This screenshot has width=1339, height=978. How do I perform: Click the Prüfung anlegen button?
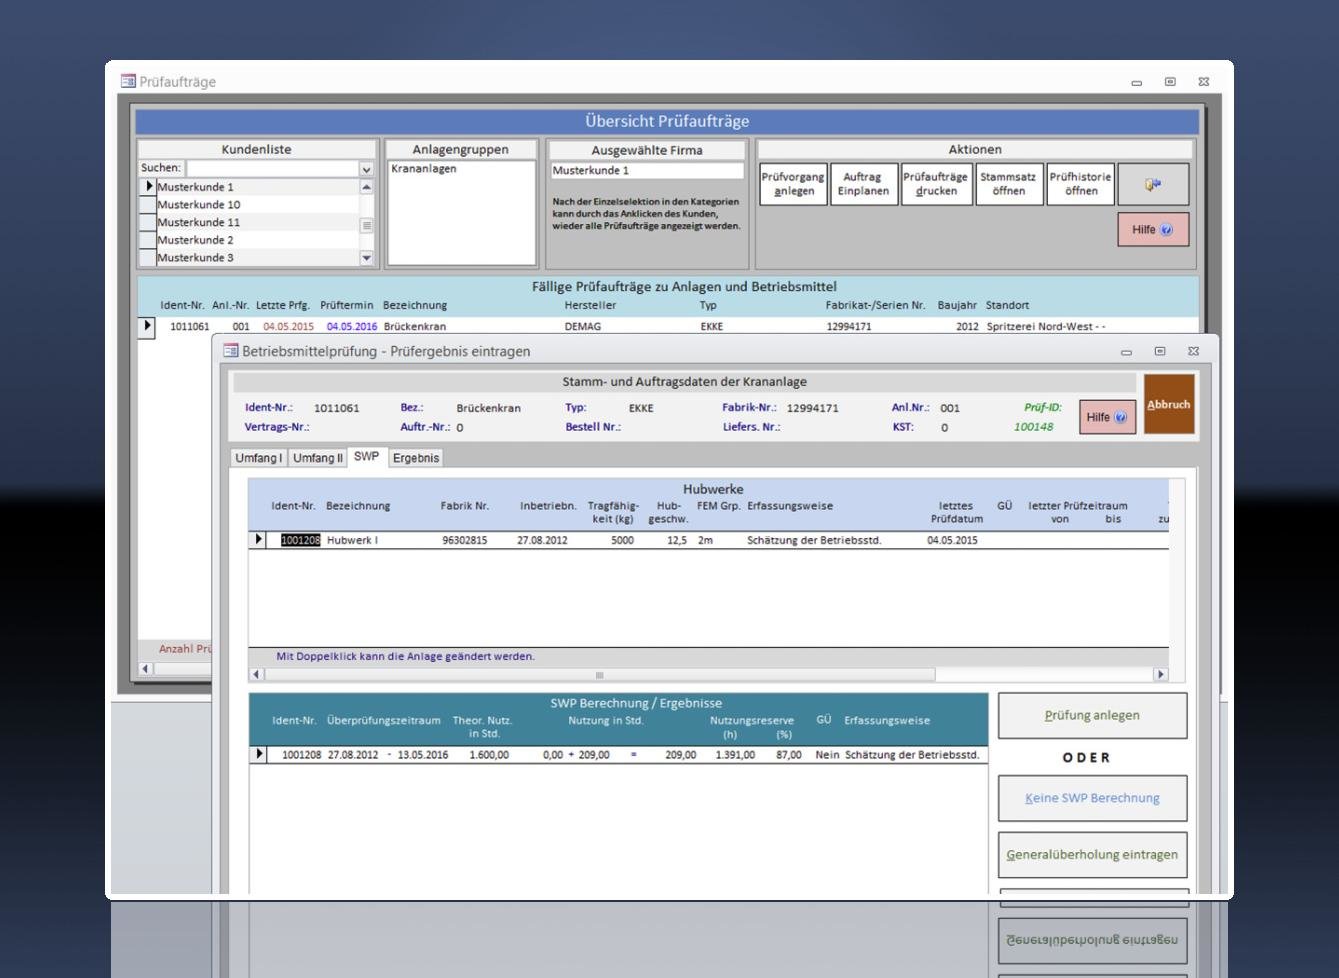click(1092, 716)
